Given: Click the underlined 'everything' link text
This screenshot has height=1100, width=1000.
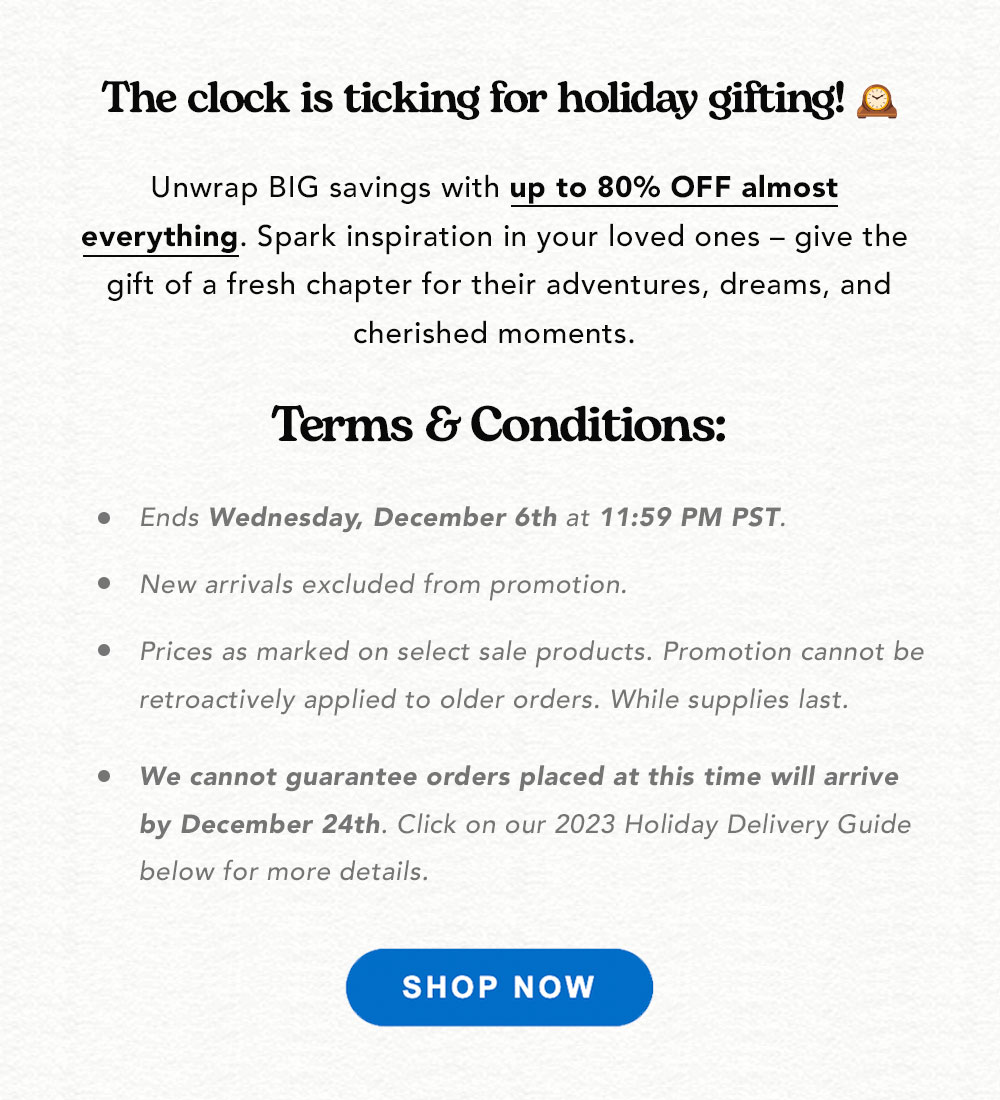Looking at the screenshot, I should click(x=160, y=238).
